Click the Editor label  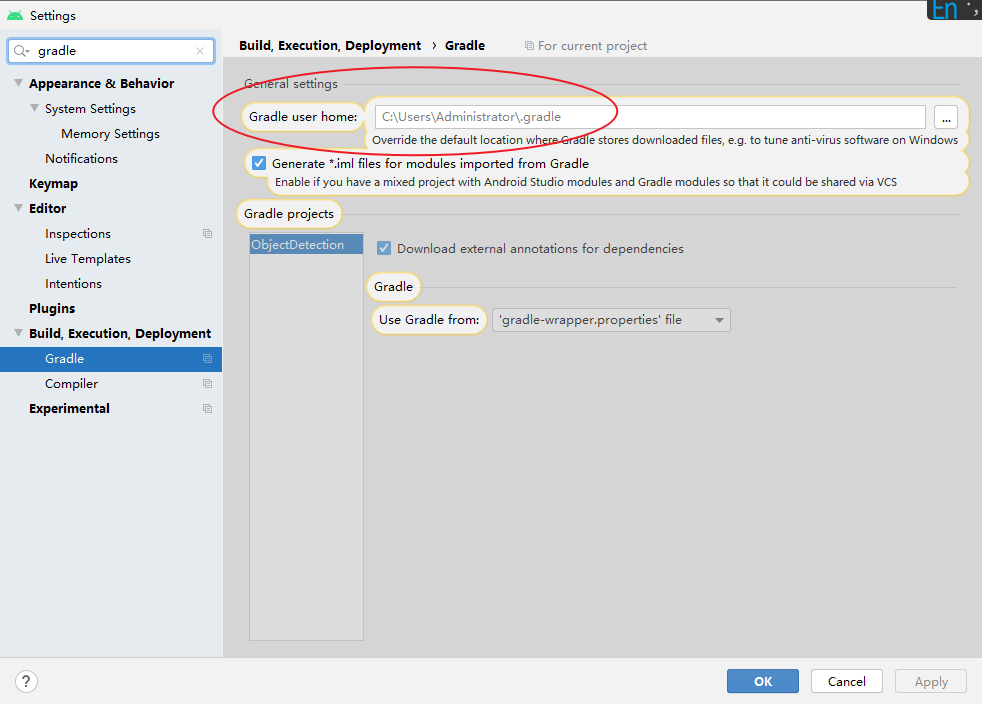pos(48,209)
